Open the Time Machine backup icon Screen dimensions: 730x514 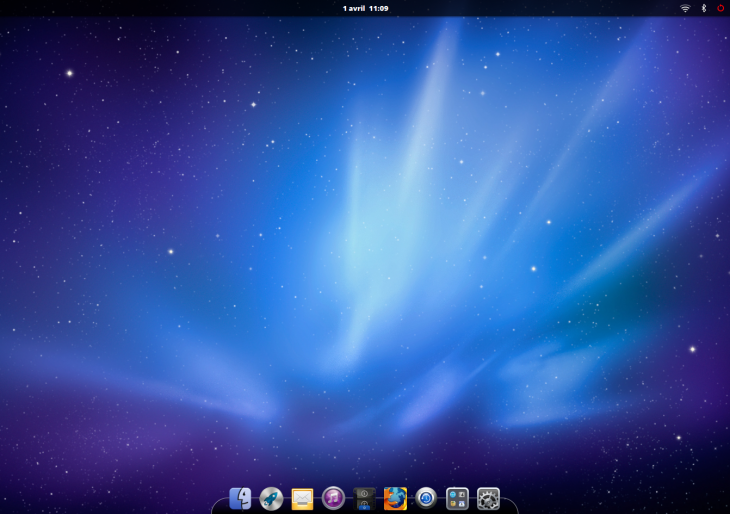(426, 498)
